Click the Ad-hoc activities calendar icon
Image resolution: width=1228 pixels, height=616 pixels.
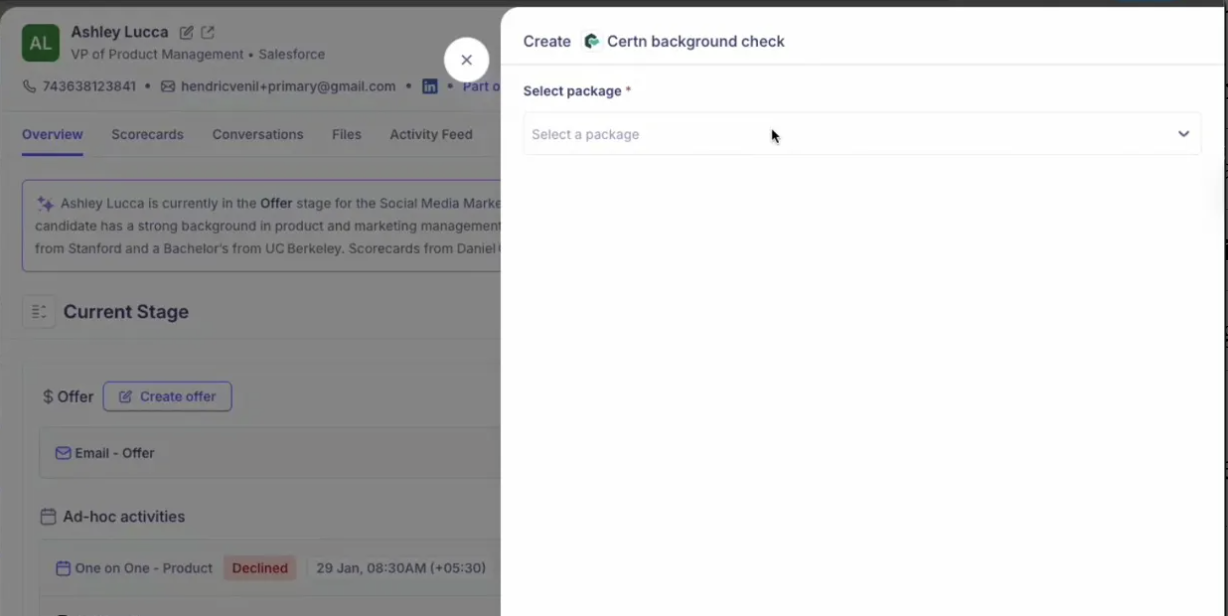pos(48,517)
